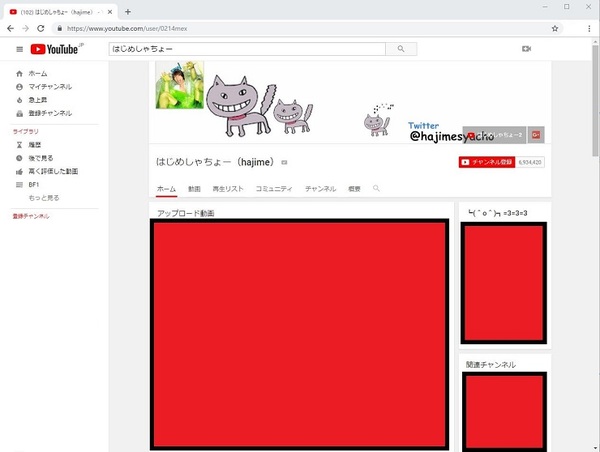Switch to the コミュニティ tab
Screen dimensions: 600x452
pyautogui.click(x=274, y=189)
